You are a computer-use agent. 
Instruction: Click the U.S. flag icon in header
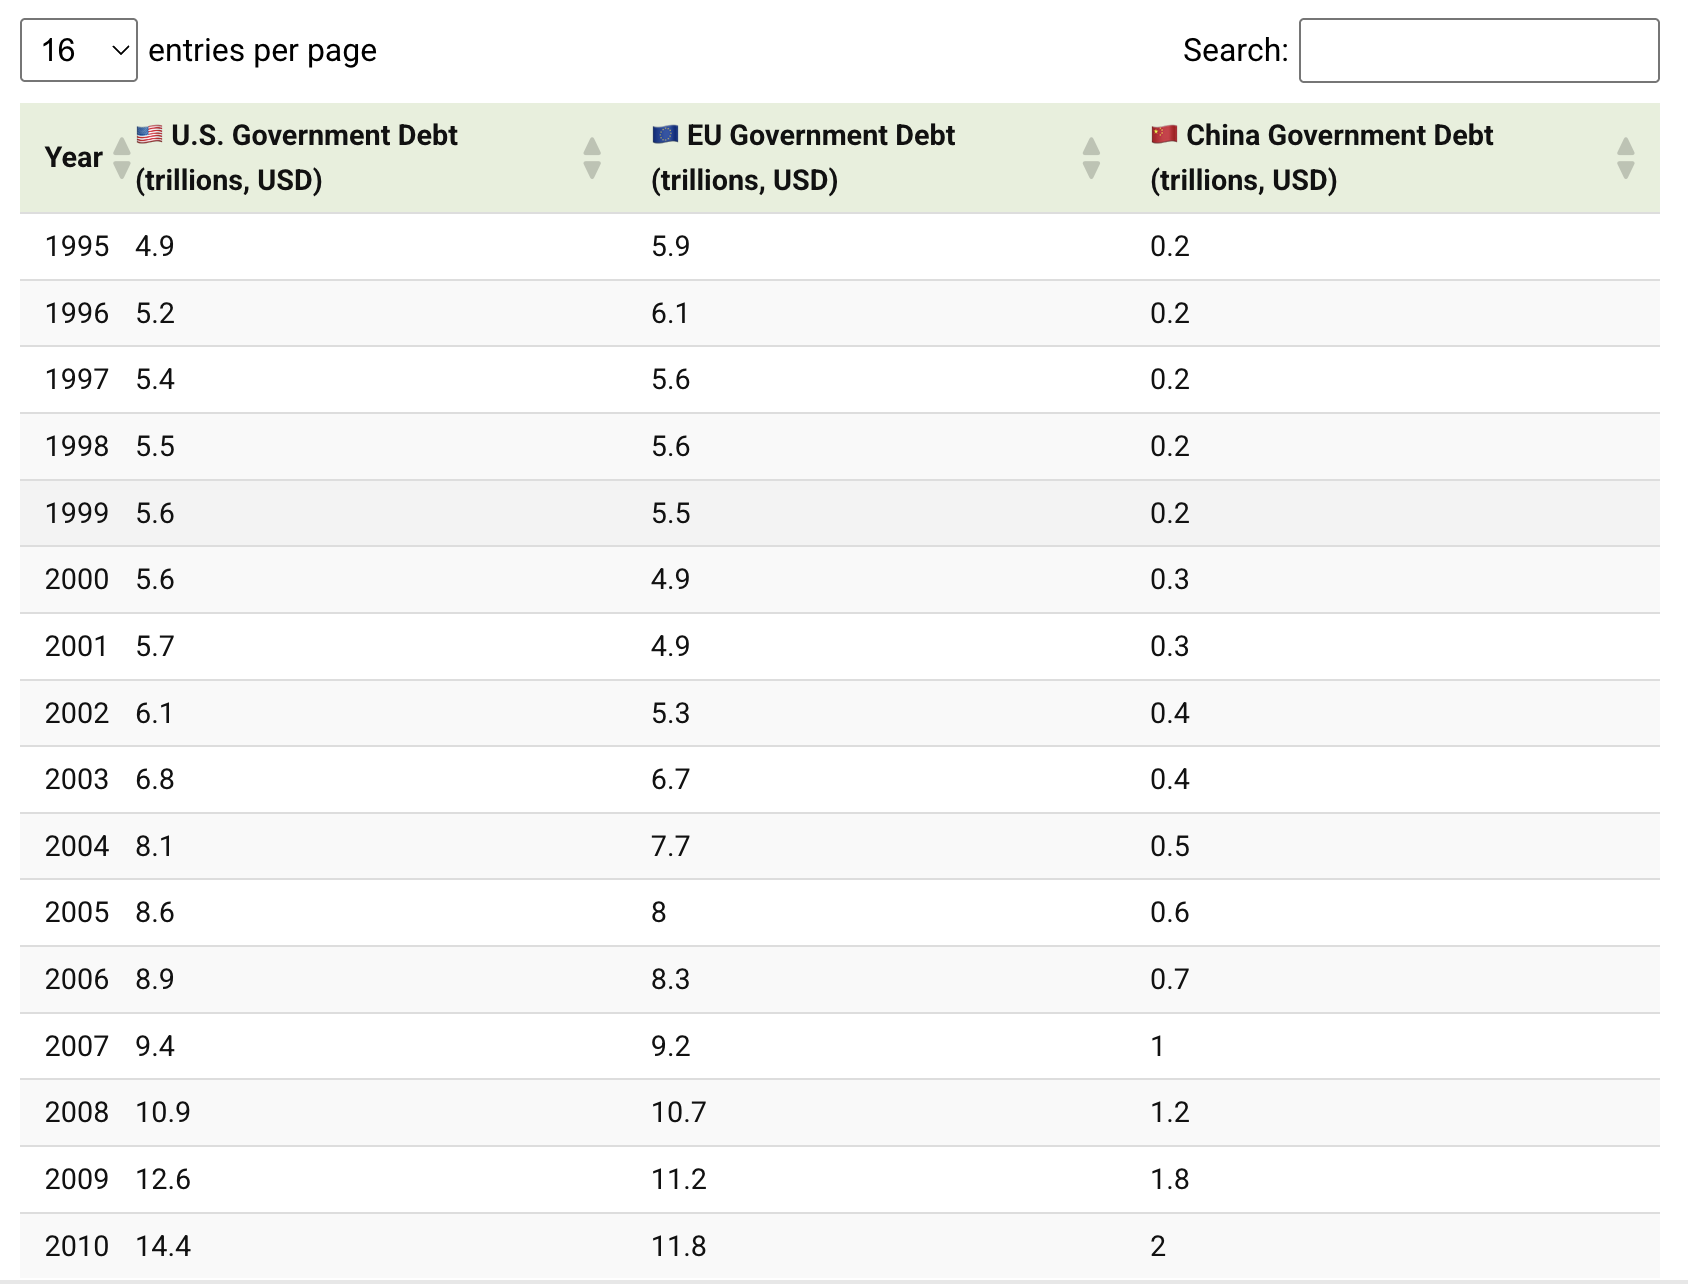pyautogui.click(x=150, y=134)
